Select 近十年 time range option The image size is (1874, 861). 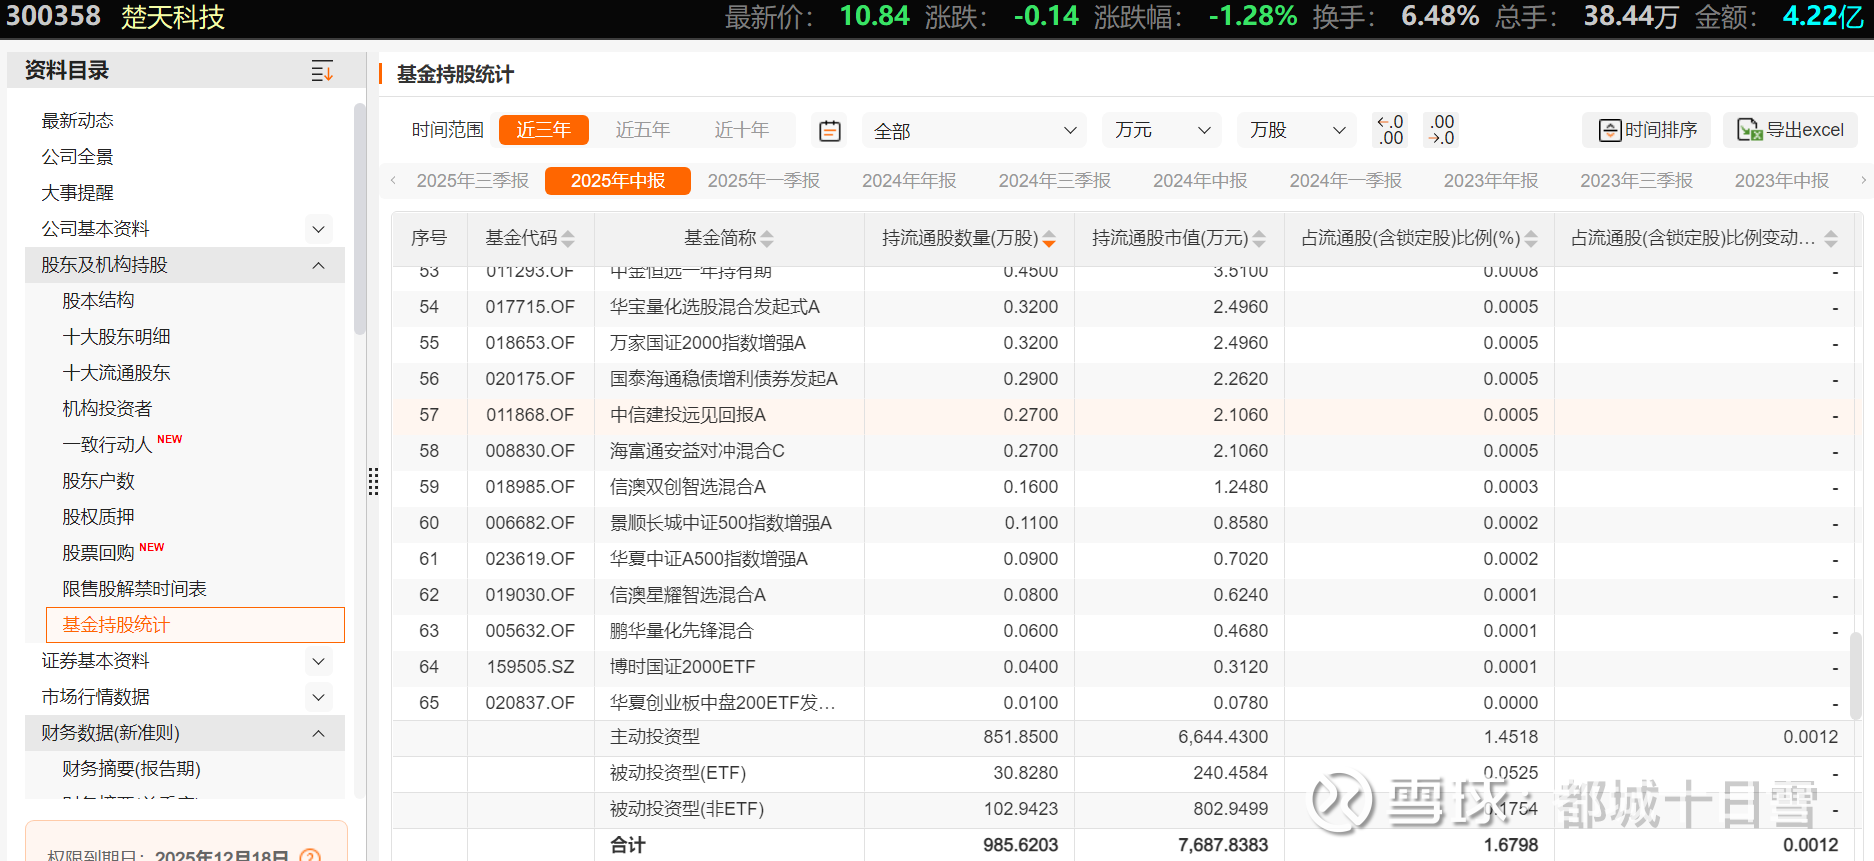tap(741, 130)
